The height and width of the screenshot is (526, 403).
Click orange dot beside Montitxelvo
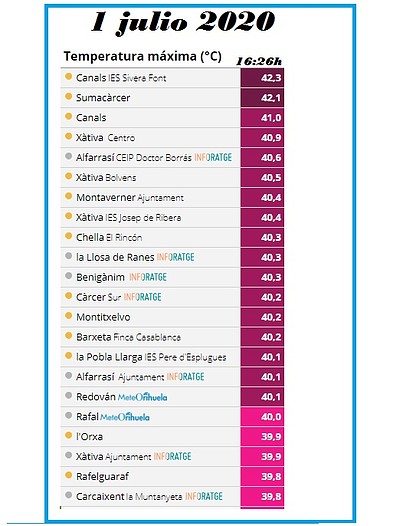(68, 316)
